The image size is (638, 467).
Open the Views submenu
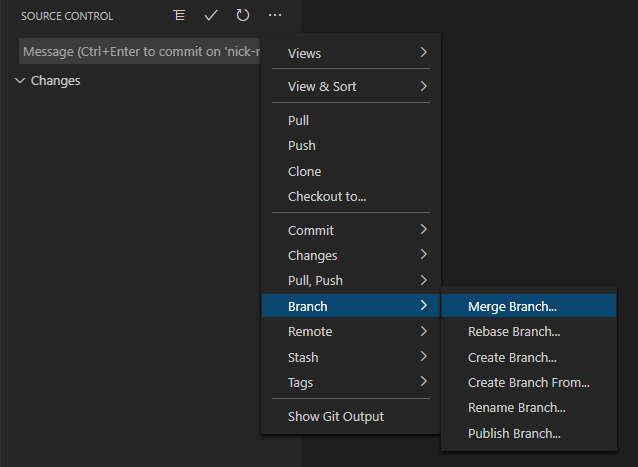[x=351, y=53]
